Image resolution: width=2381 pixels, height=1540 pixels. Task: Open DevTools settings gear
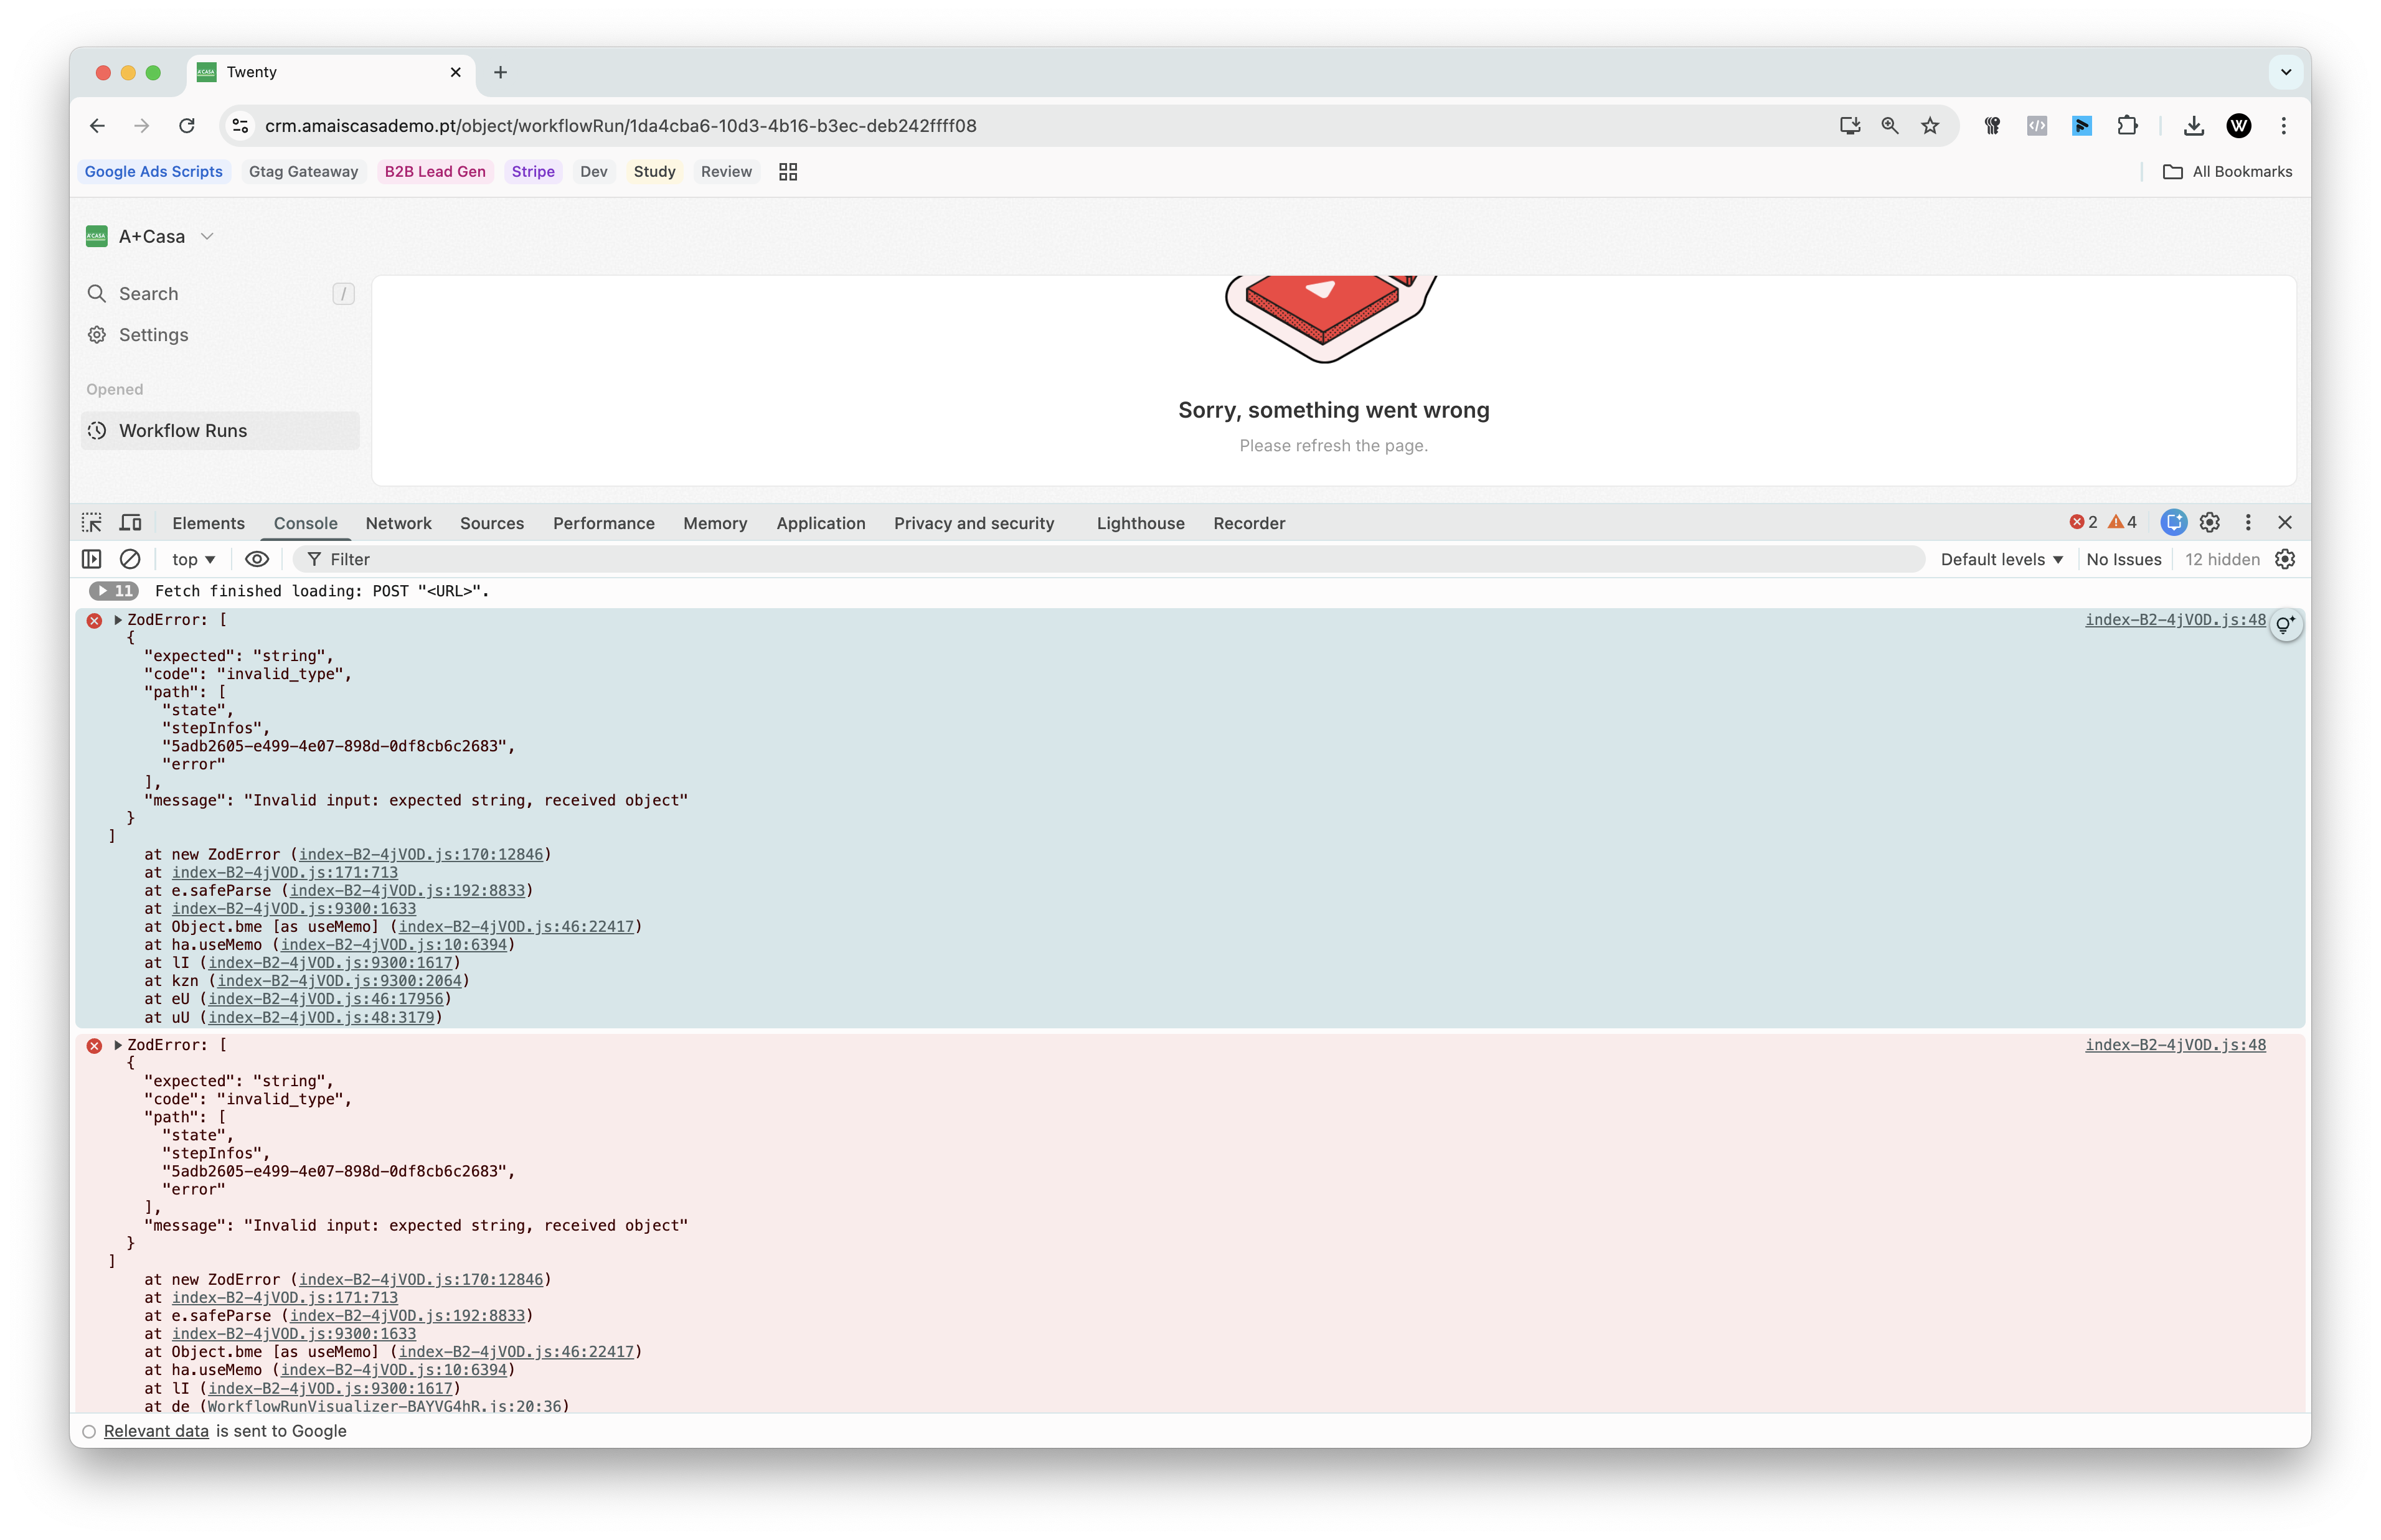click(x=2210, y=523)
